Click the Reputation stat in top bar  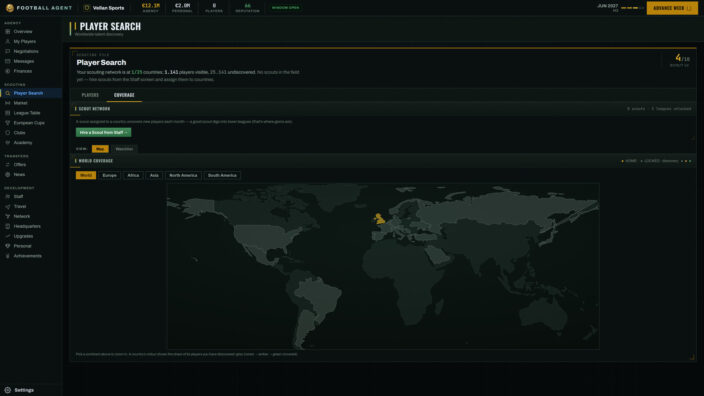tap(247, 8)
